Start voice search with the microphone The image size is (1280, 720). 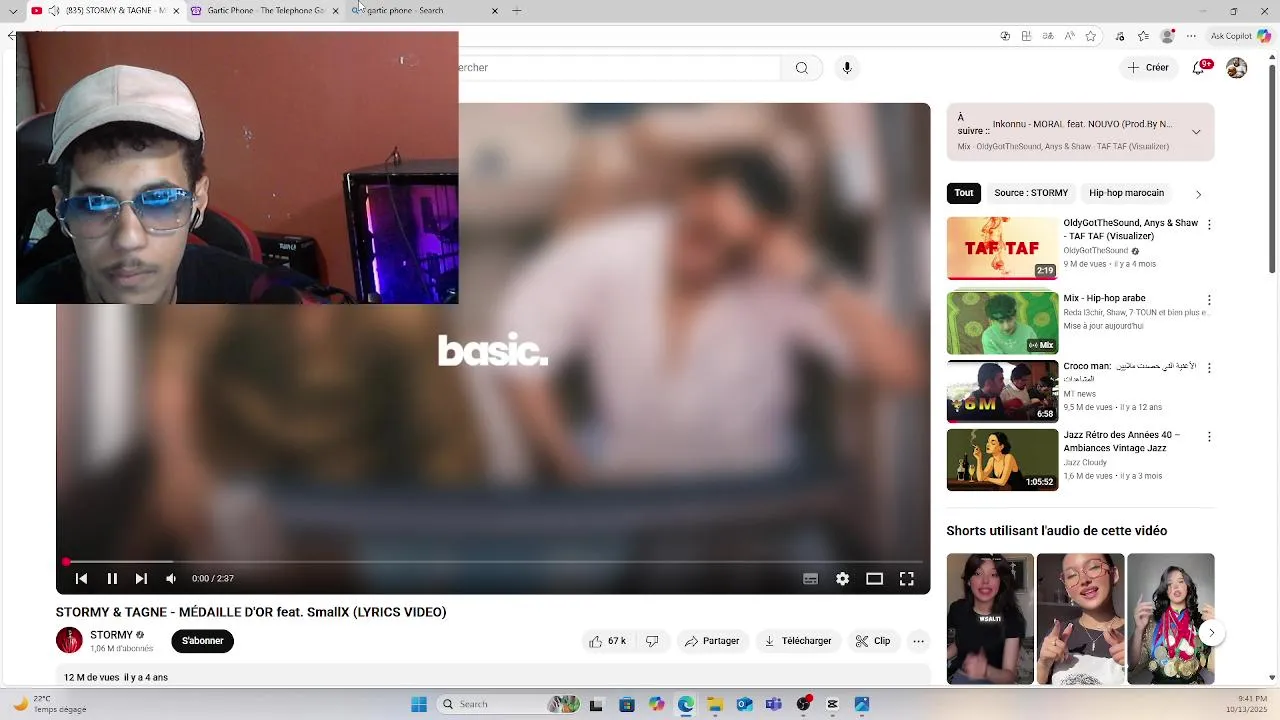847,68
